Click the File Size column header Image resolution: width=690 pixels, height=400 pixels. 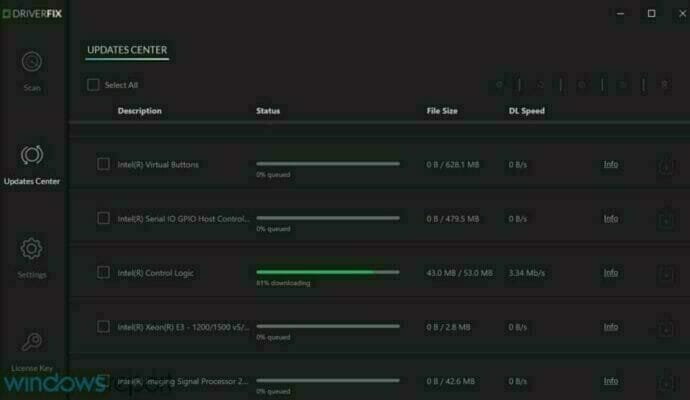(x=442, y=111)
